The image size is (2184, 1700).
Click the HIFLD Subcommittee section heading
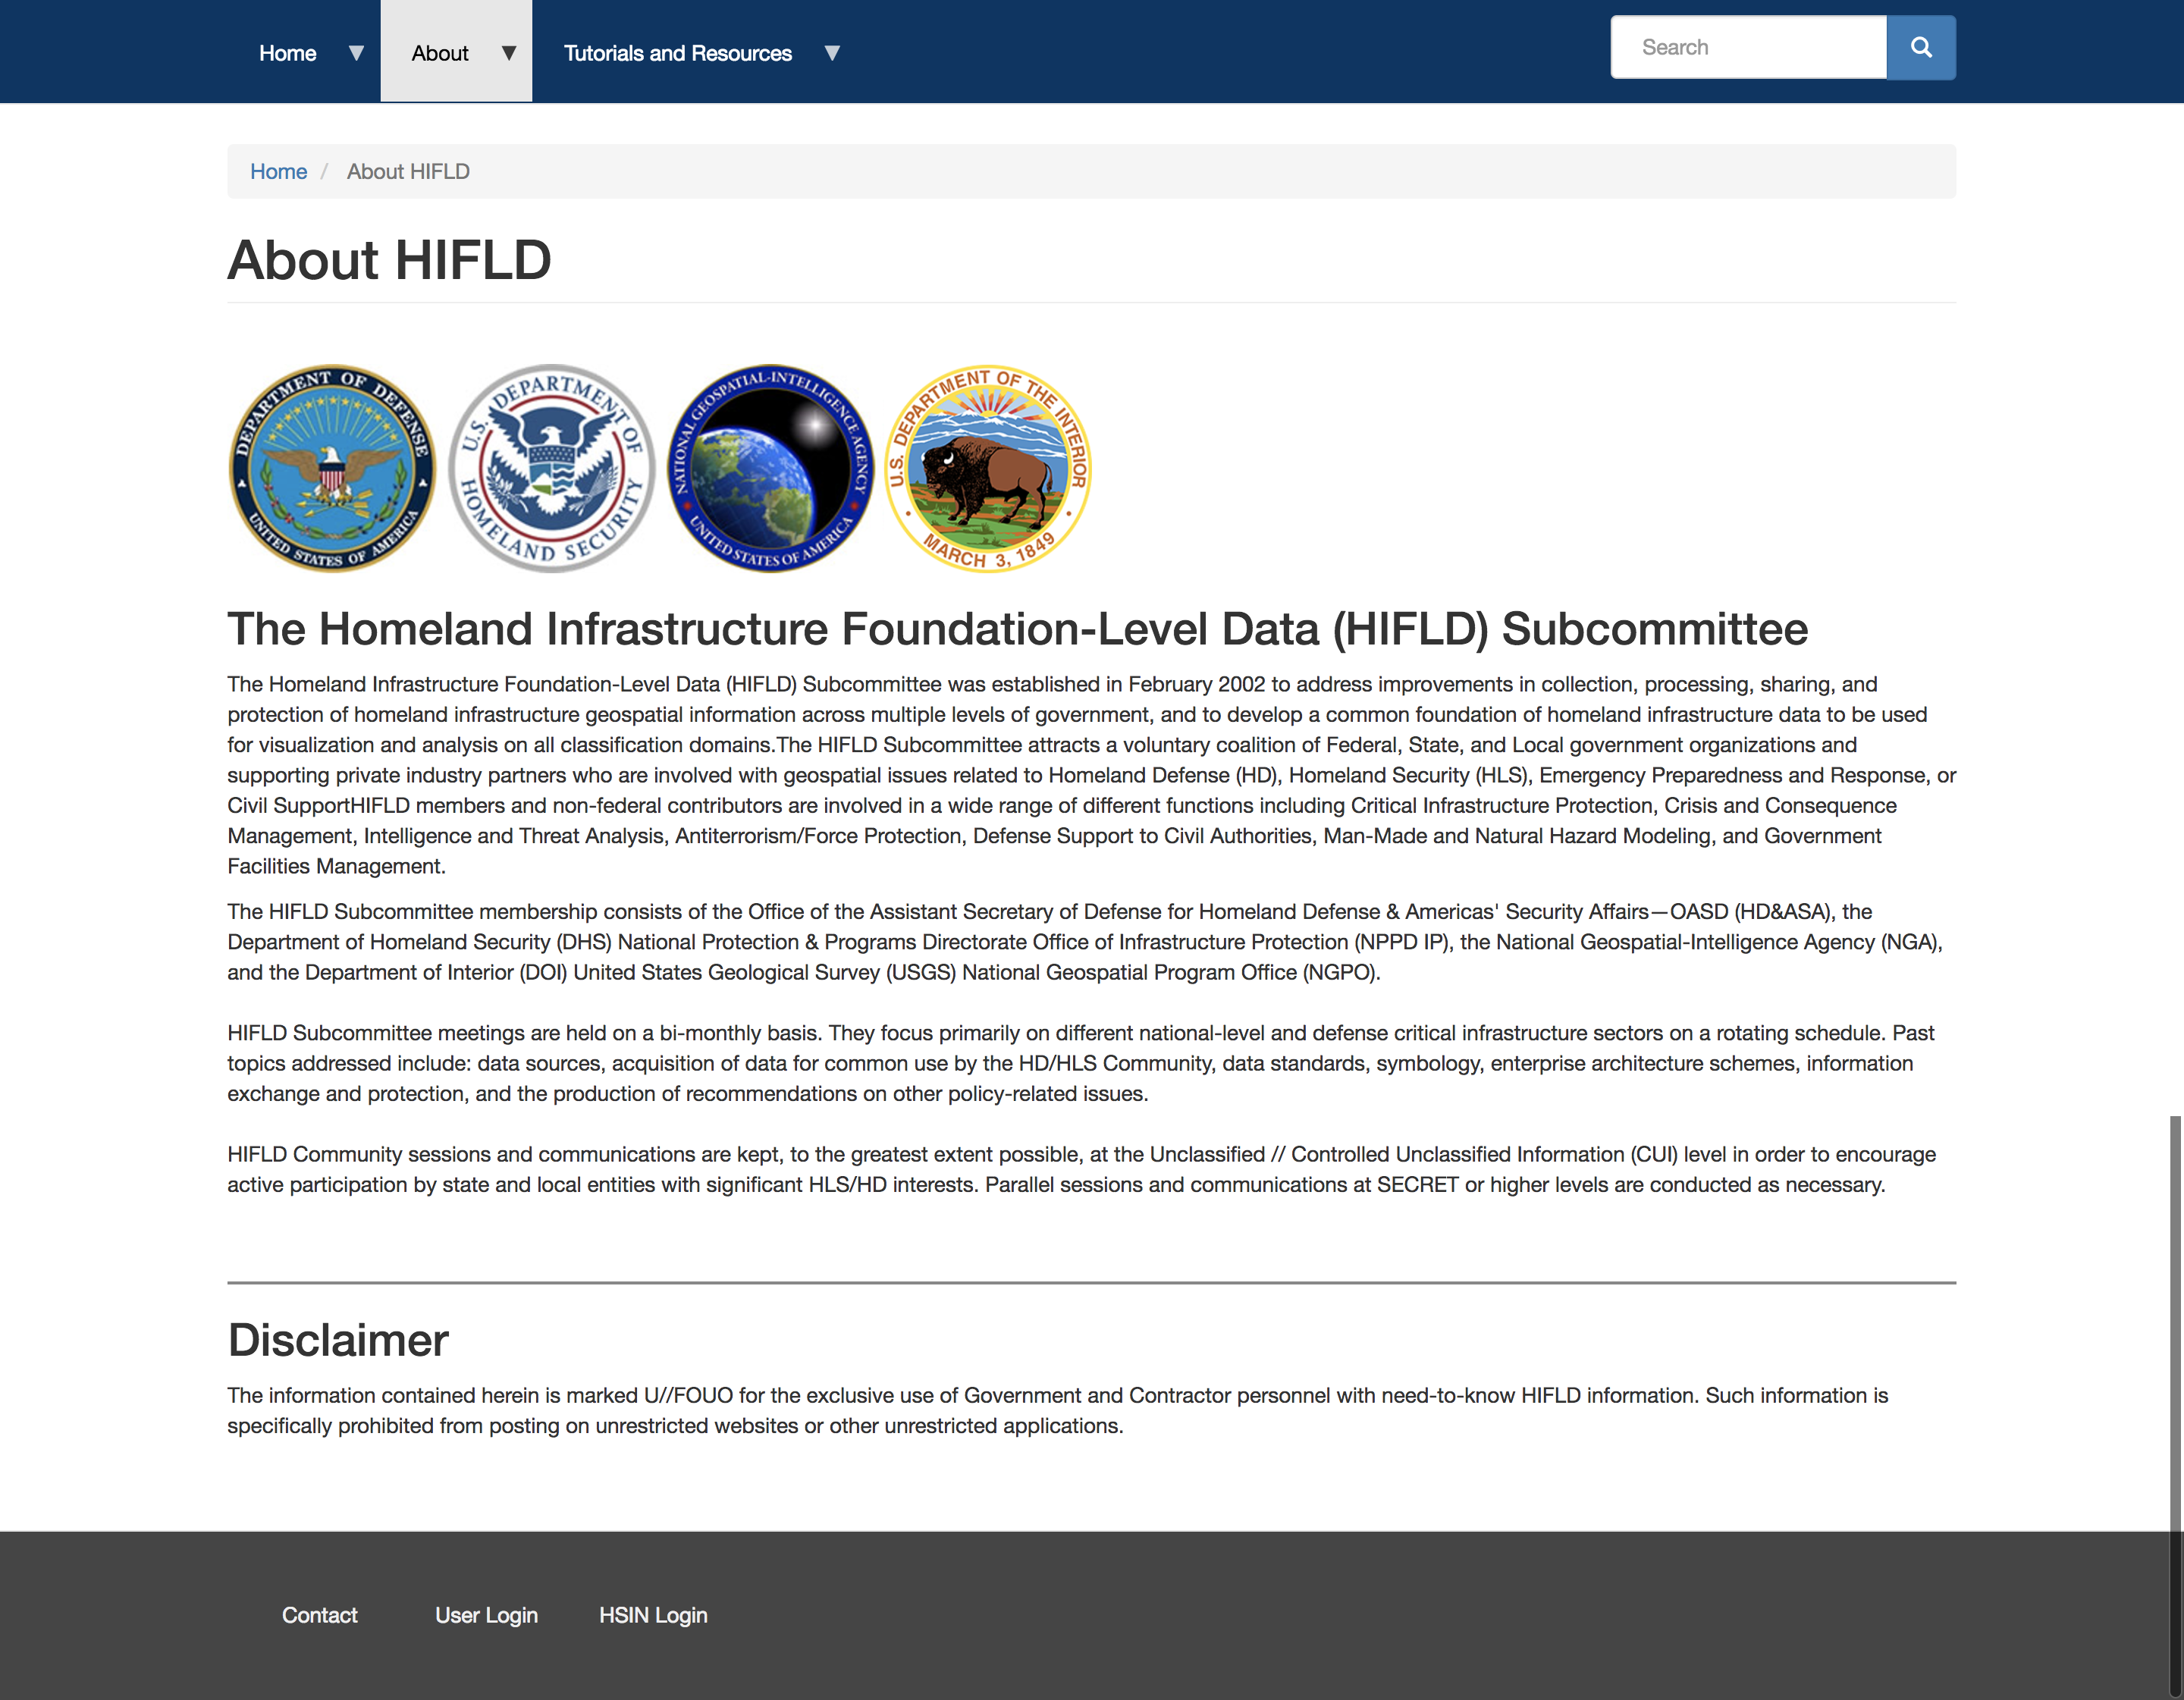click(x=1017, y=629)
